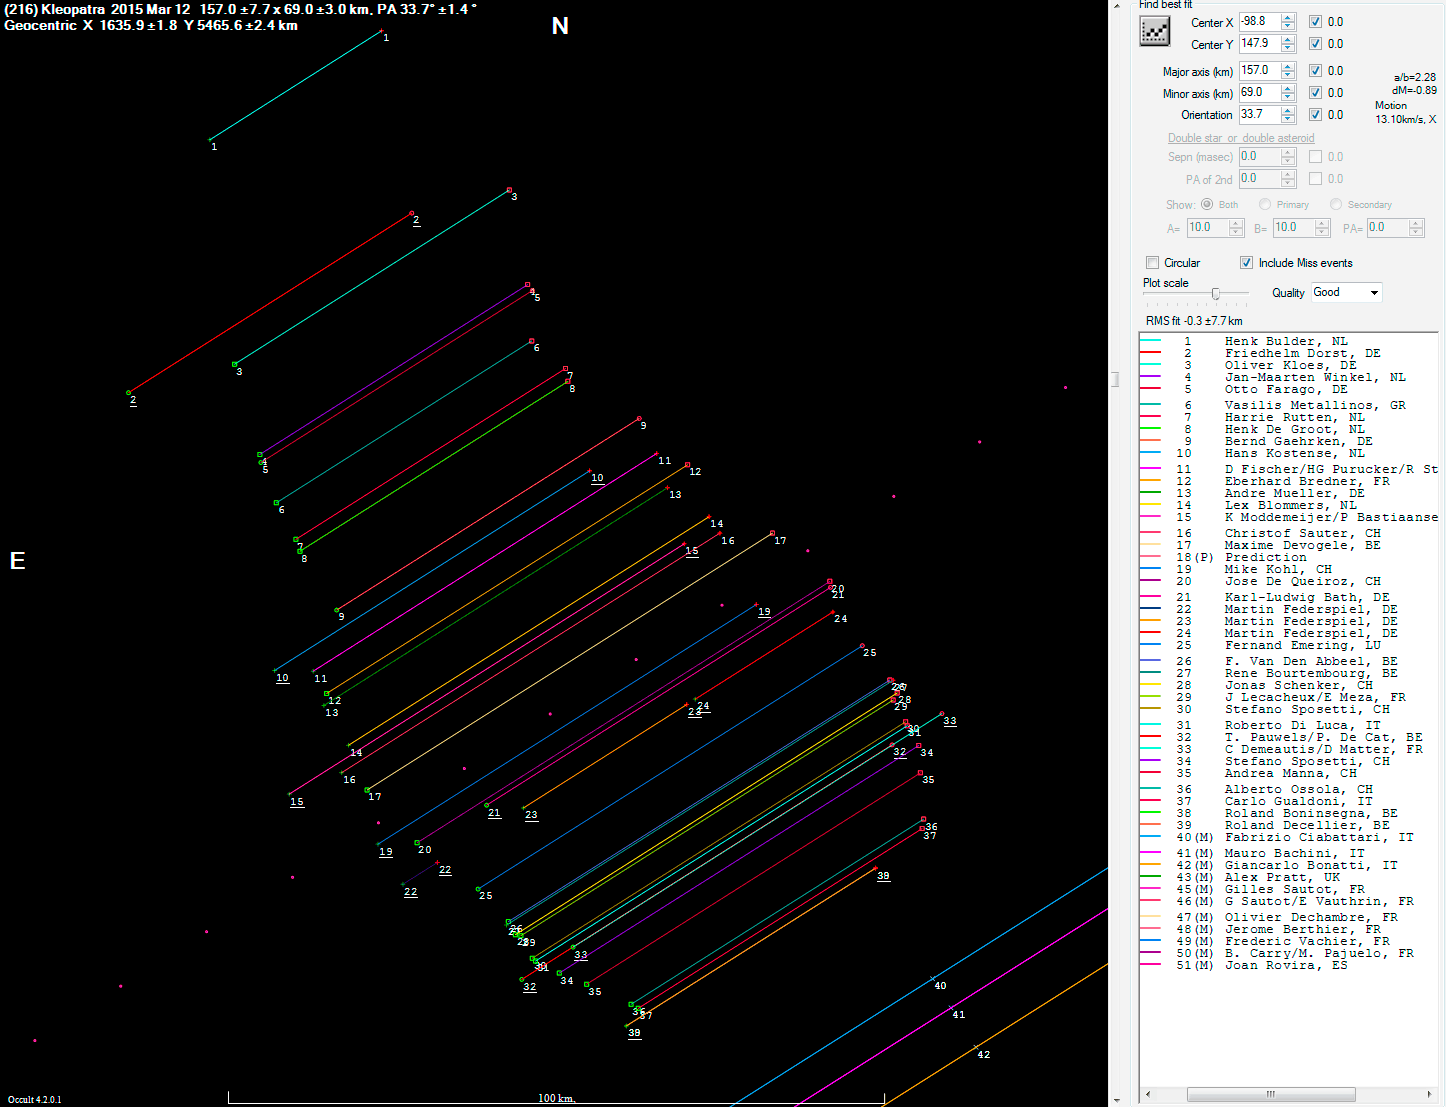Click the Find best fit chart icon

pos(1154,32)
